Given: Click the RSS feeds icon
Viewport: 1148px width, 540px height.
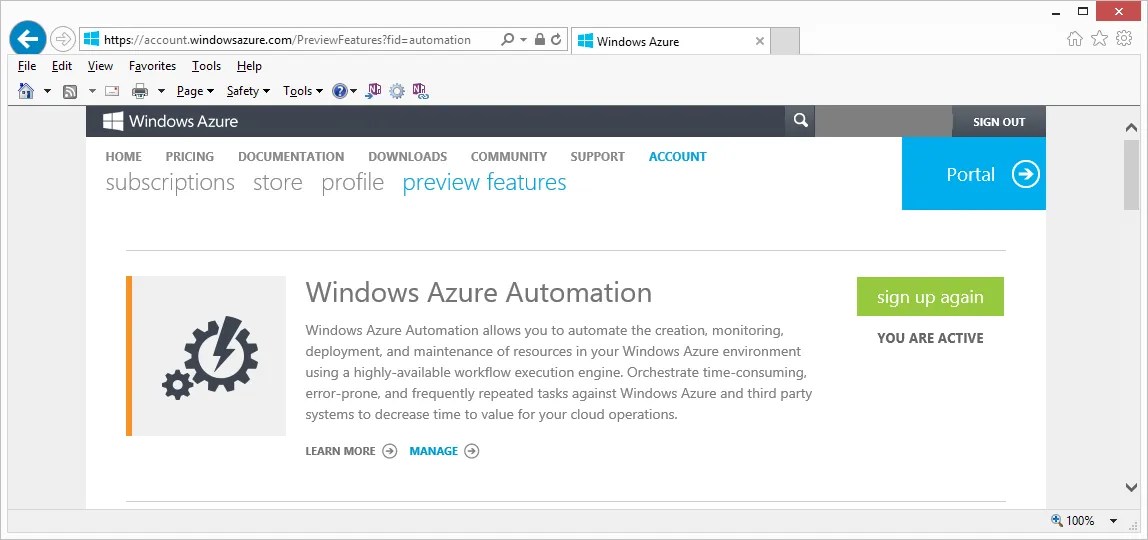Looking at the screenshot, I should [x=70, y=91].
